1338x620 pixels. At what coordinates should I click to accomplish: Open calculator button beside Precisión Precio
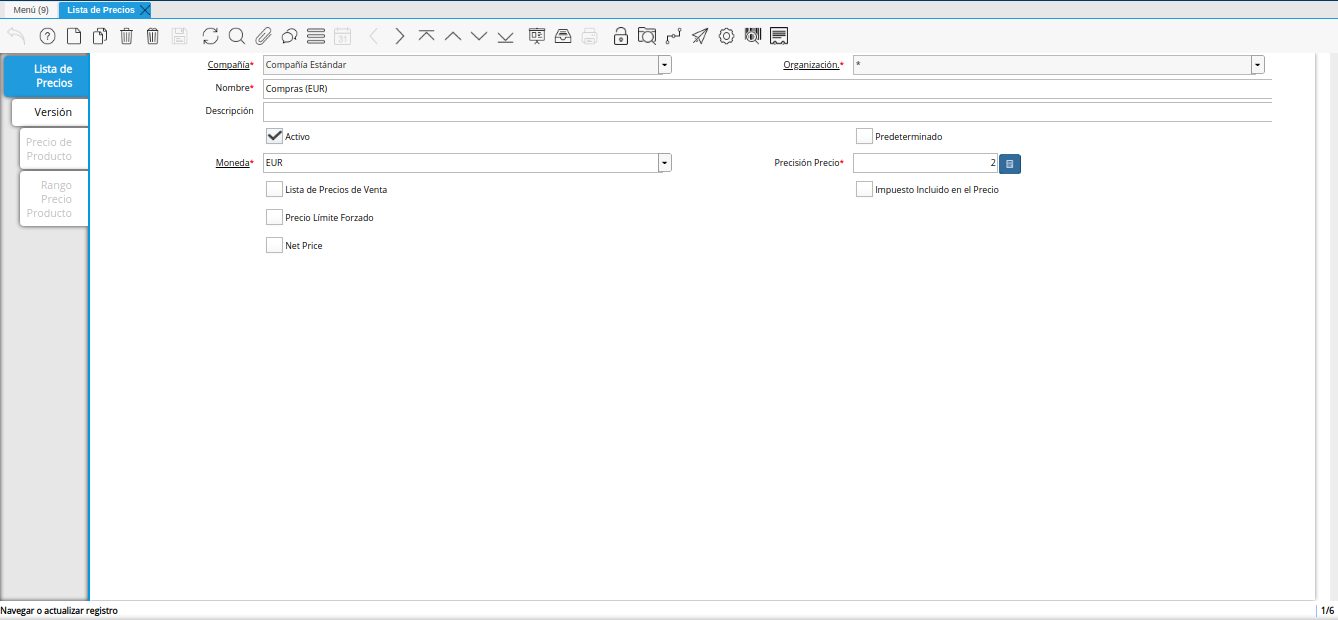pyautogui.click(x=1009, y=163)
